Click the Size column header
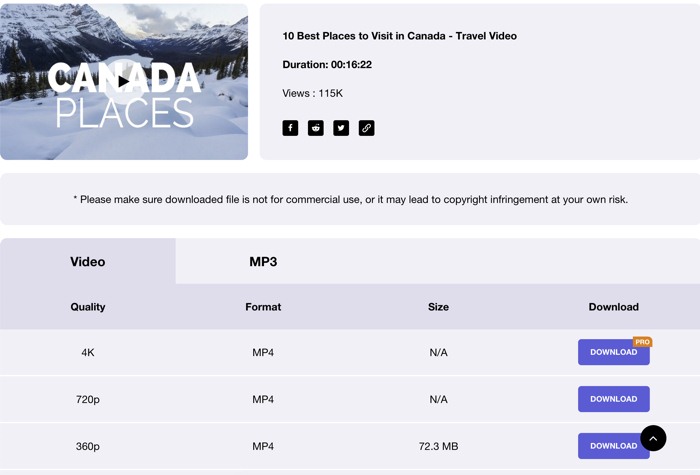The image size is (700, 475). tap(438, 307)
